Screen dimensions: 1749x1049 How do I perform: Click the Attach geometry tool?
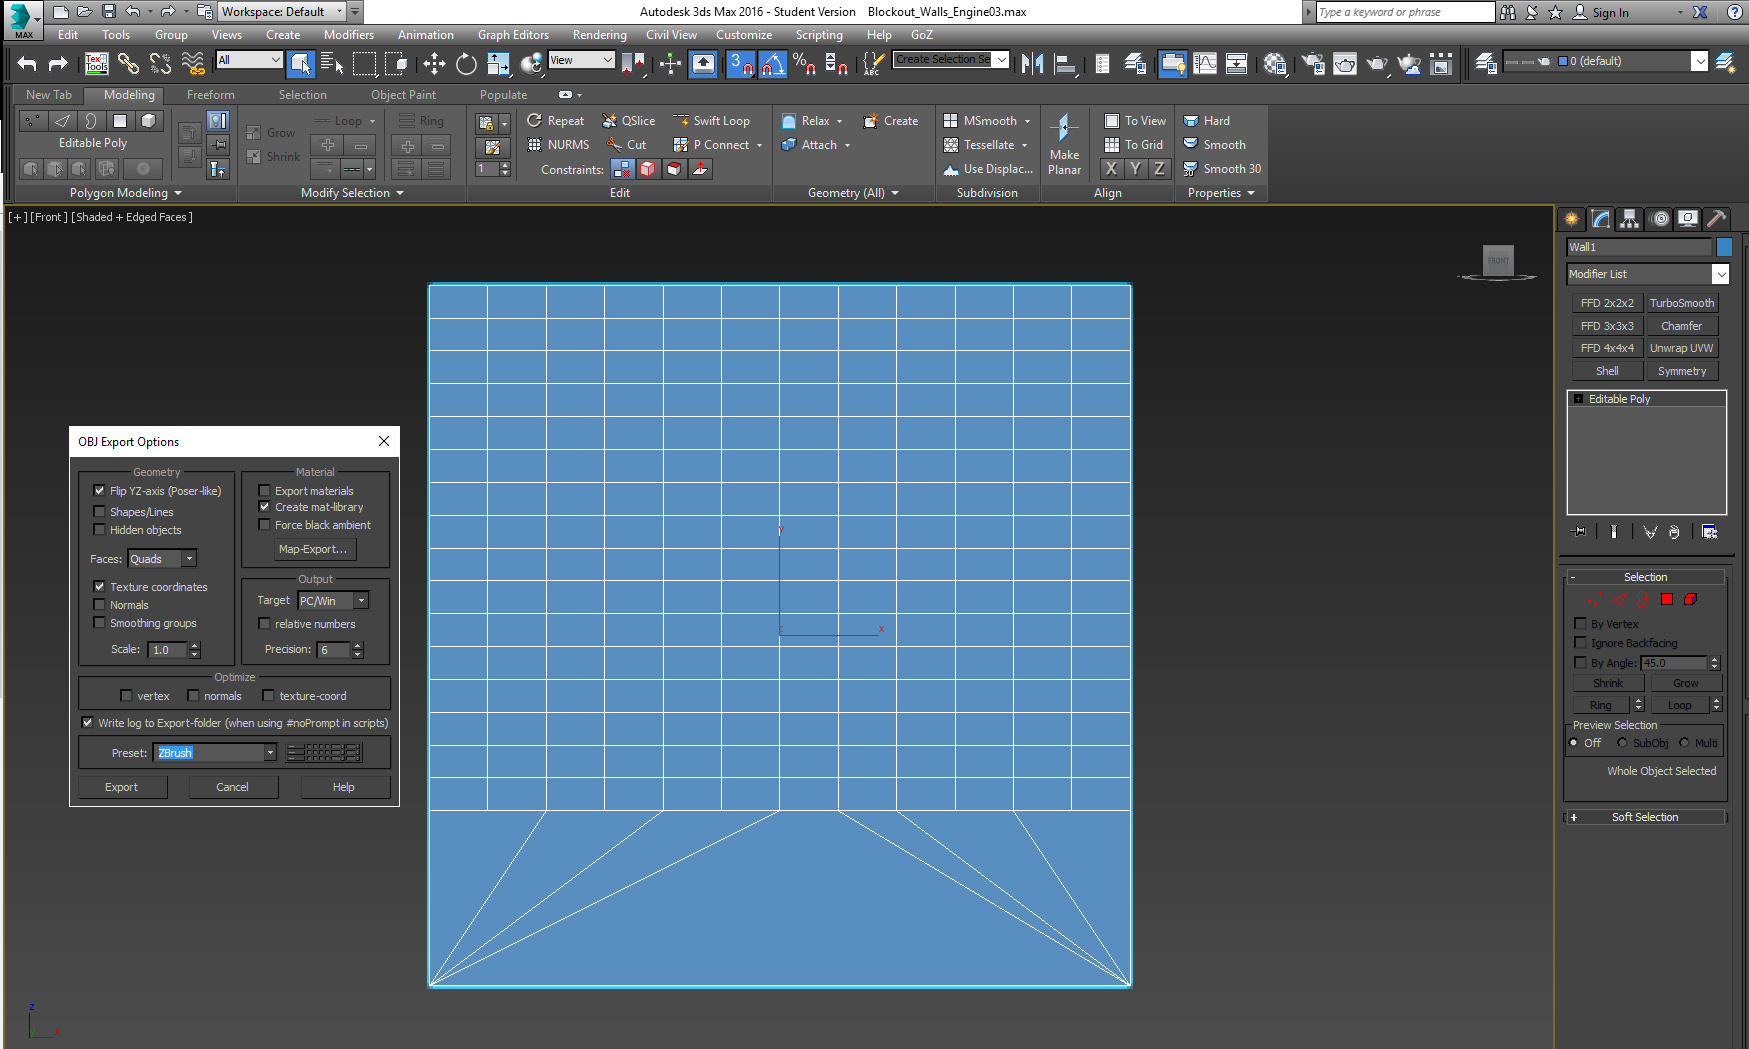coord(810,145)
